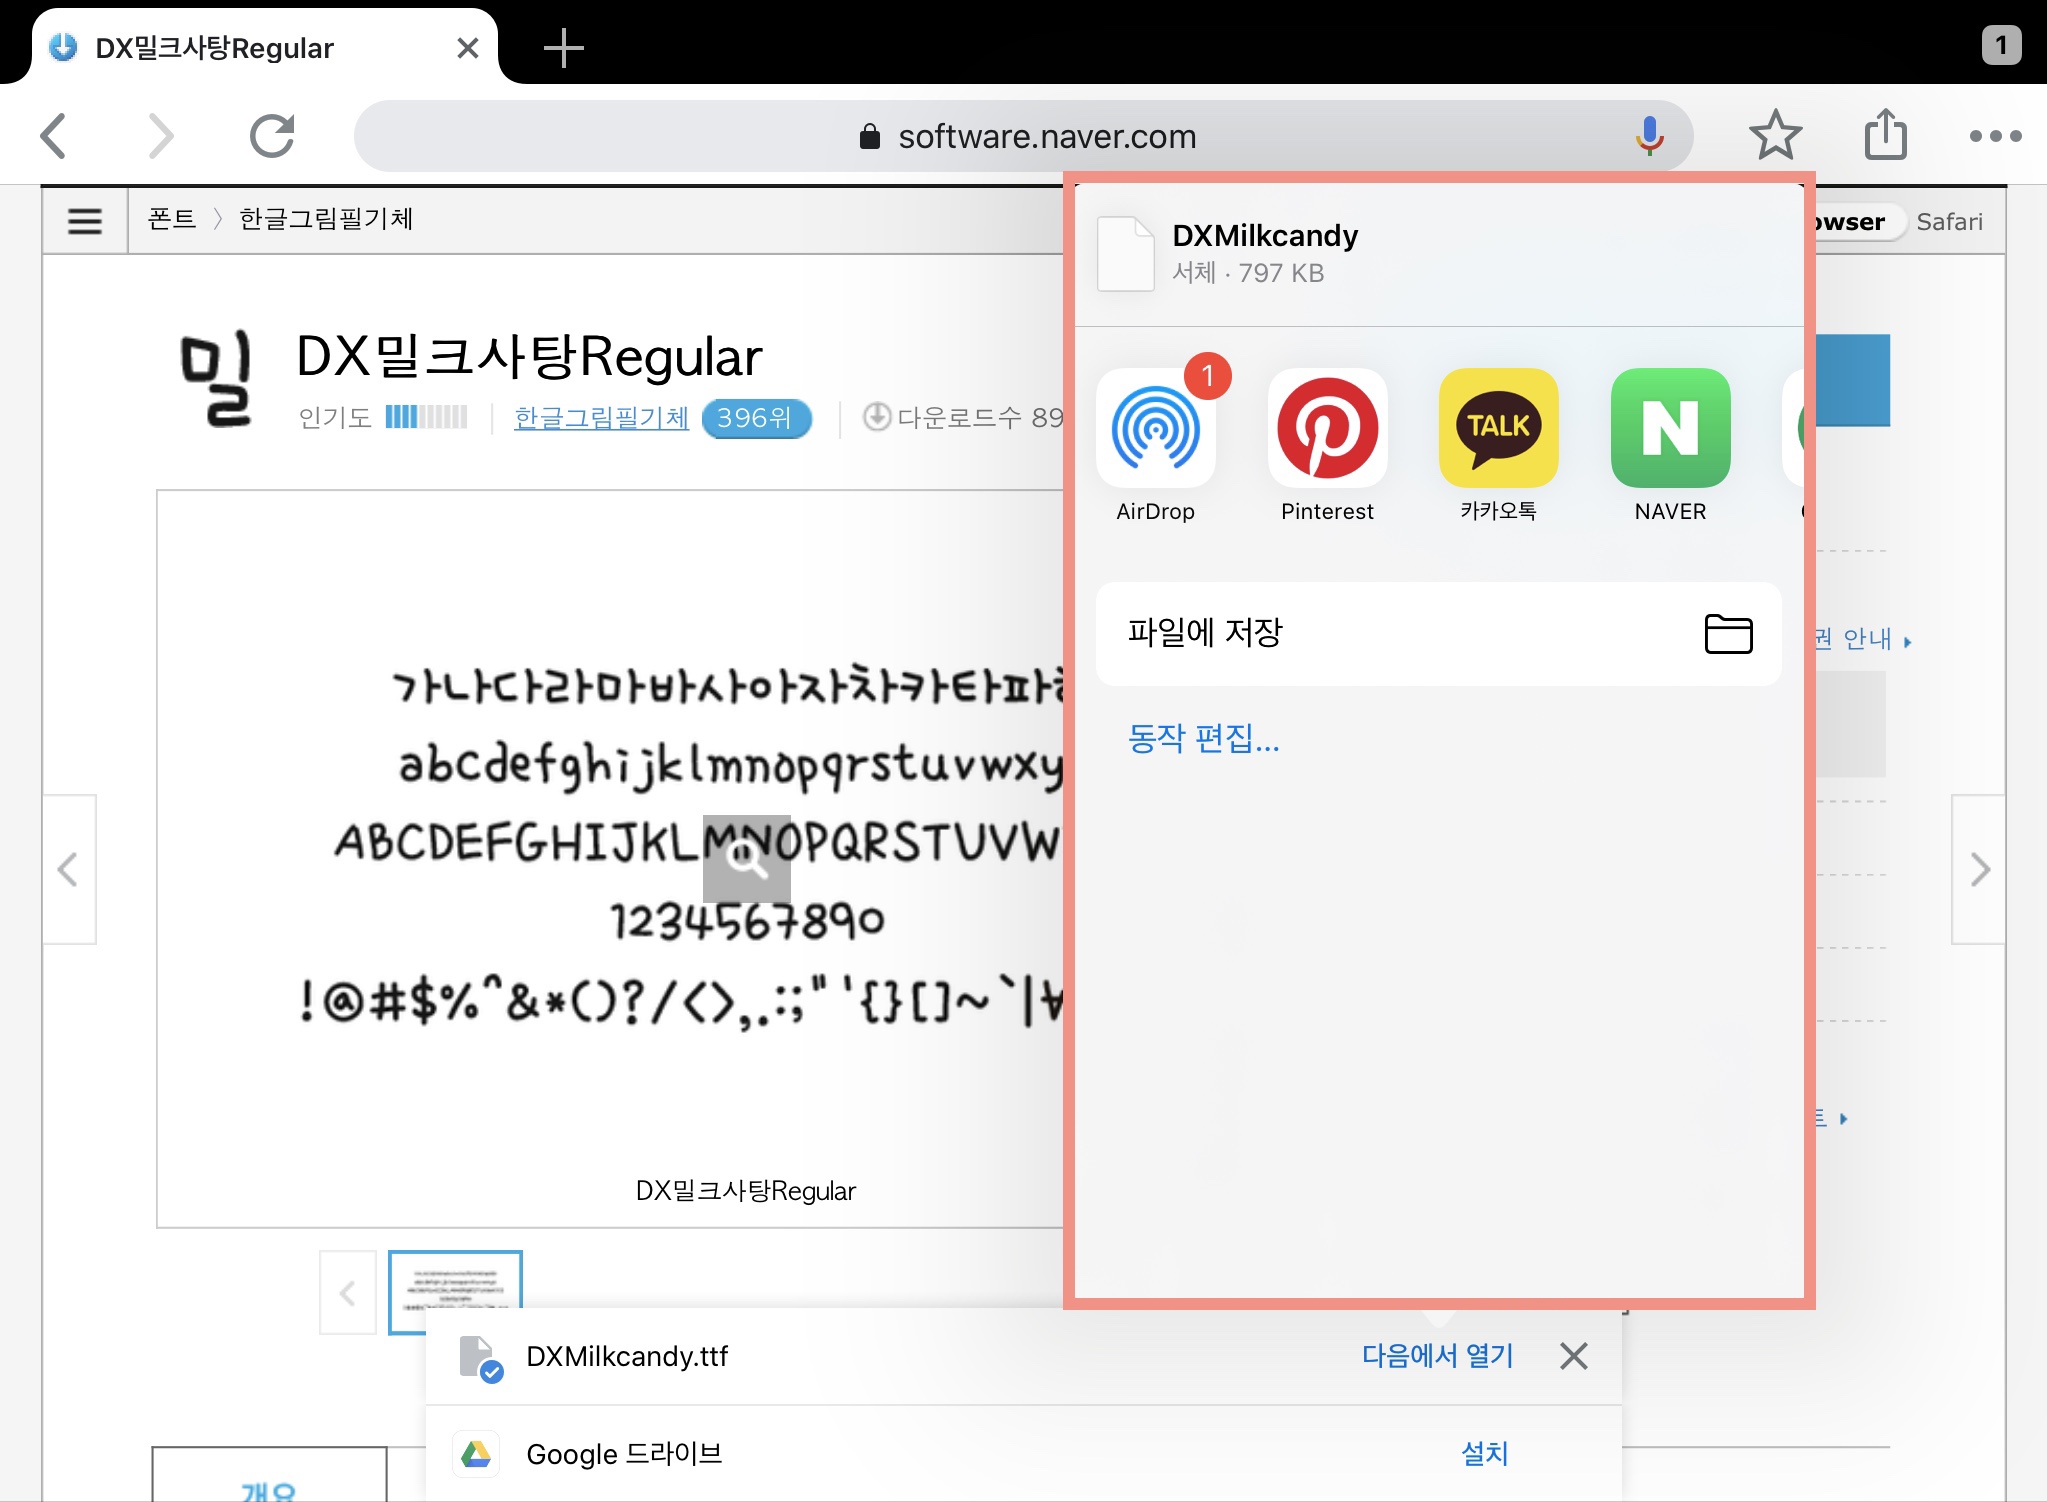2047x1502 pixels.
Task: Choose 파일에 저장 option
Action: (x=1438, y=633)
